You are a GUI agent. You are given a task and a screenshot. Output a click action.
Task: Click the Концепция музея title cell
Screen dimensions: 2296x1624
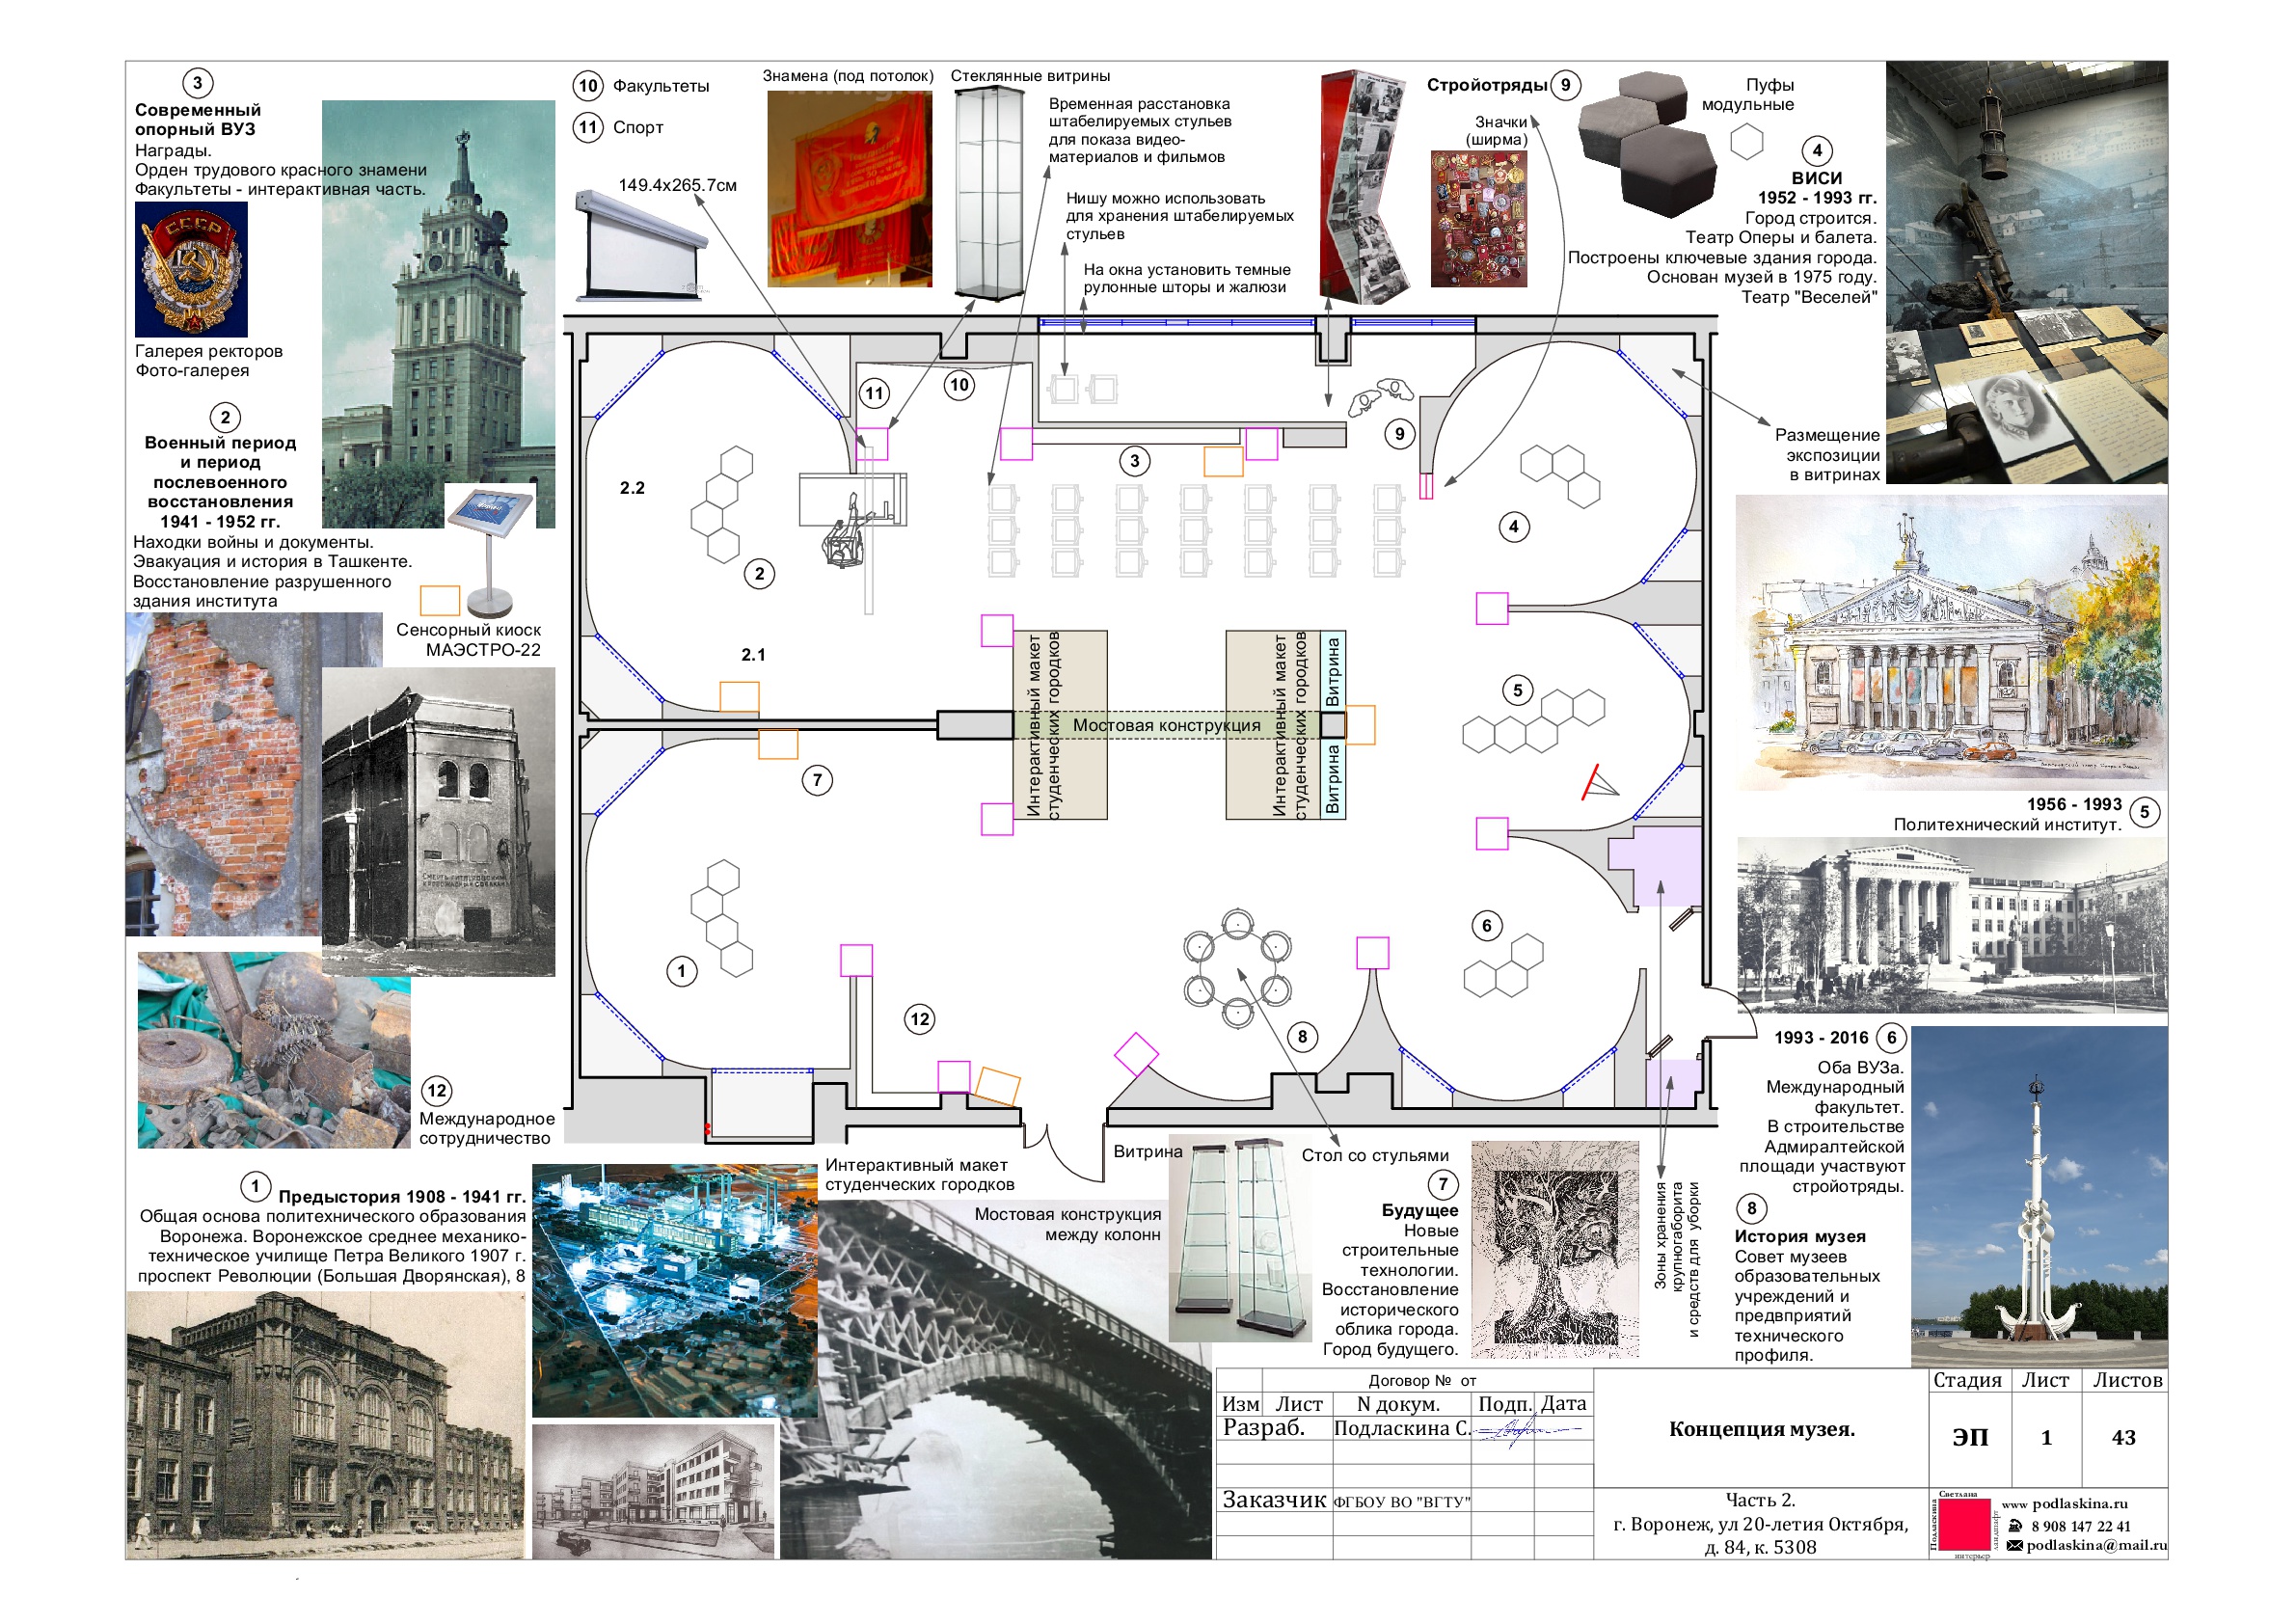1761,1429
